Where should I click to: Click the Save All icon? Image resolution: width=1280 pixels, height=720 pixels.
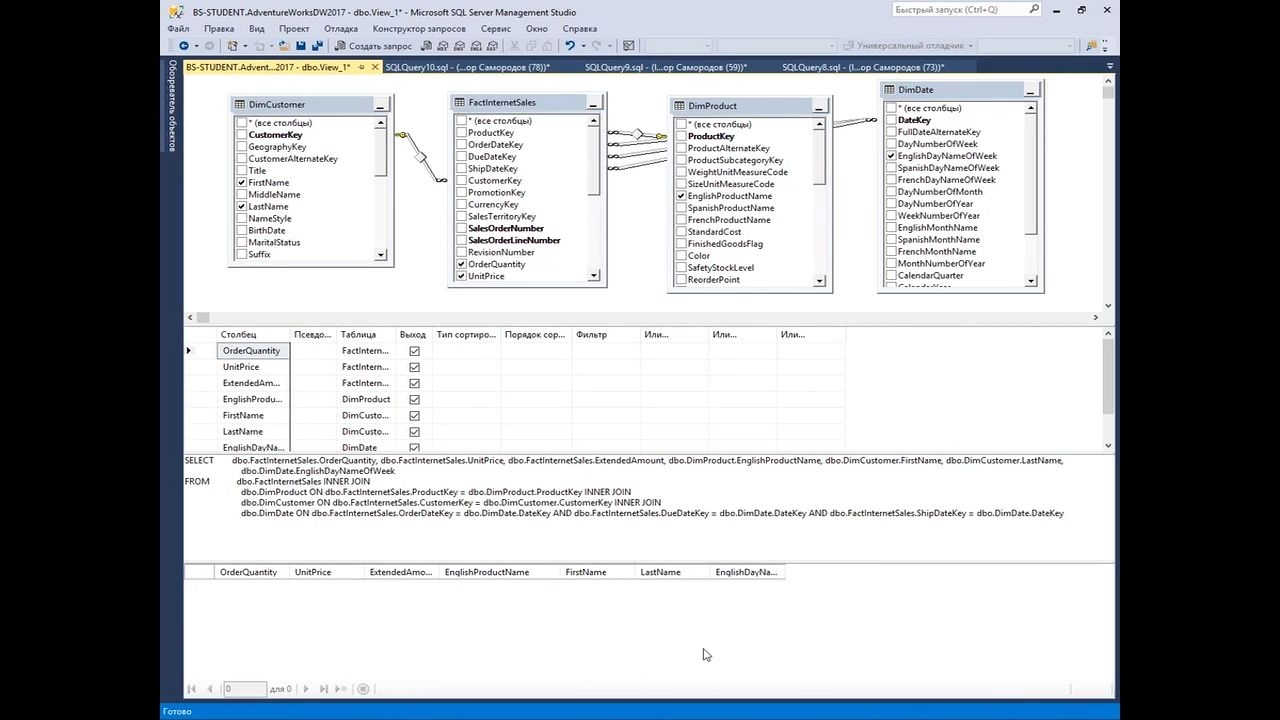pyautogui.click(x=318, y=46)
